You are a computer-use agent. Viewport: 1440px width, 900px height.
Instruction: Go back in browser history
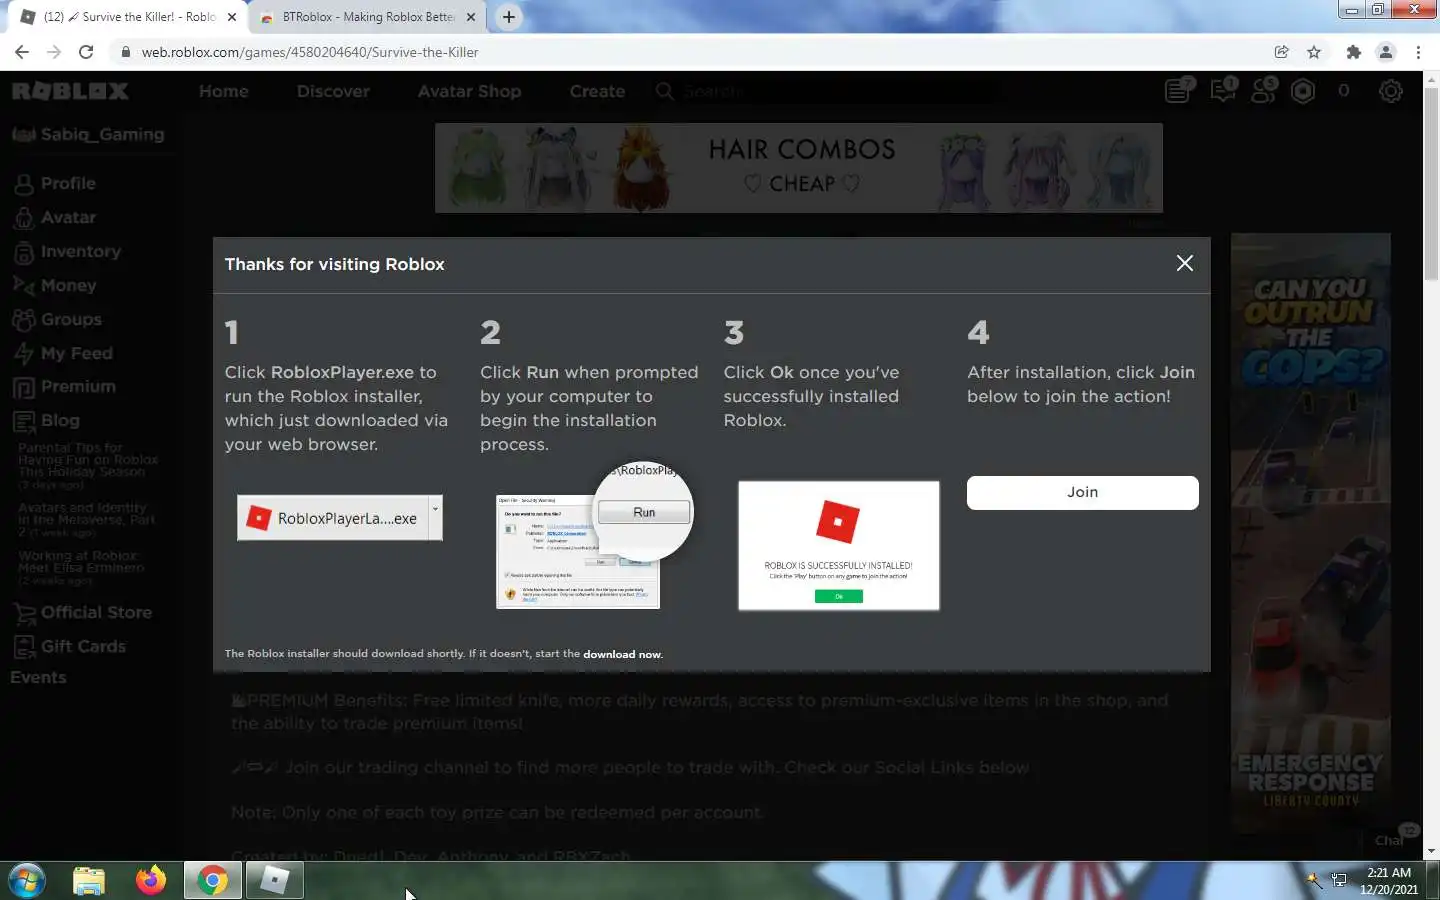[22, 52]
